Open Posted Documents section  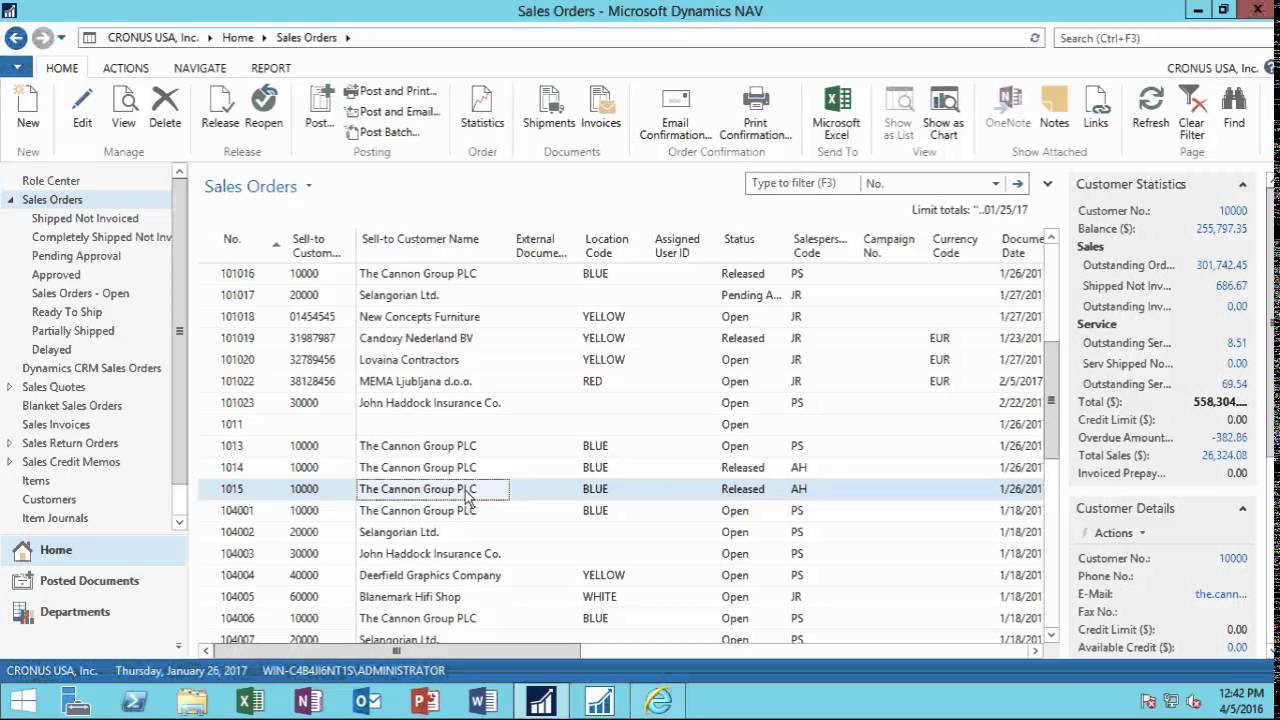(x=93, y=581)
